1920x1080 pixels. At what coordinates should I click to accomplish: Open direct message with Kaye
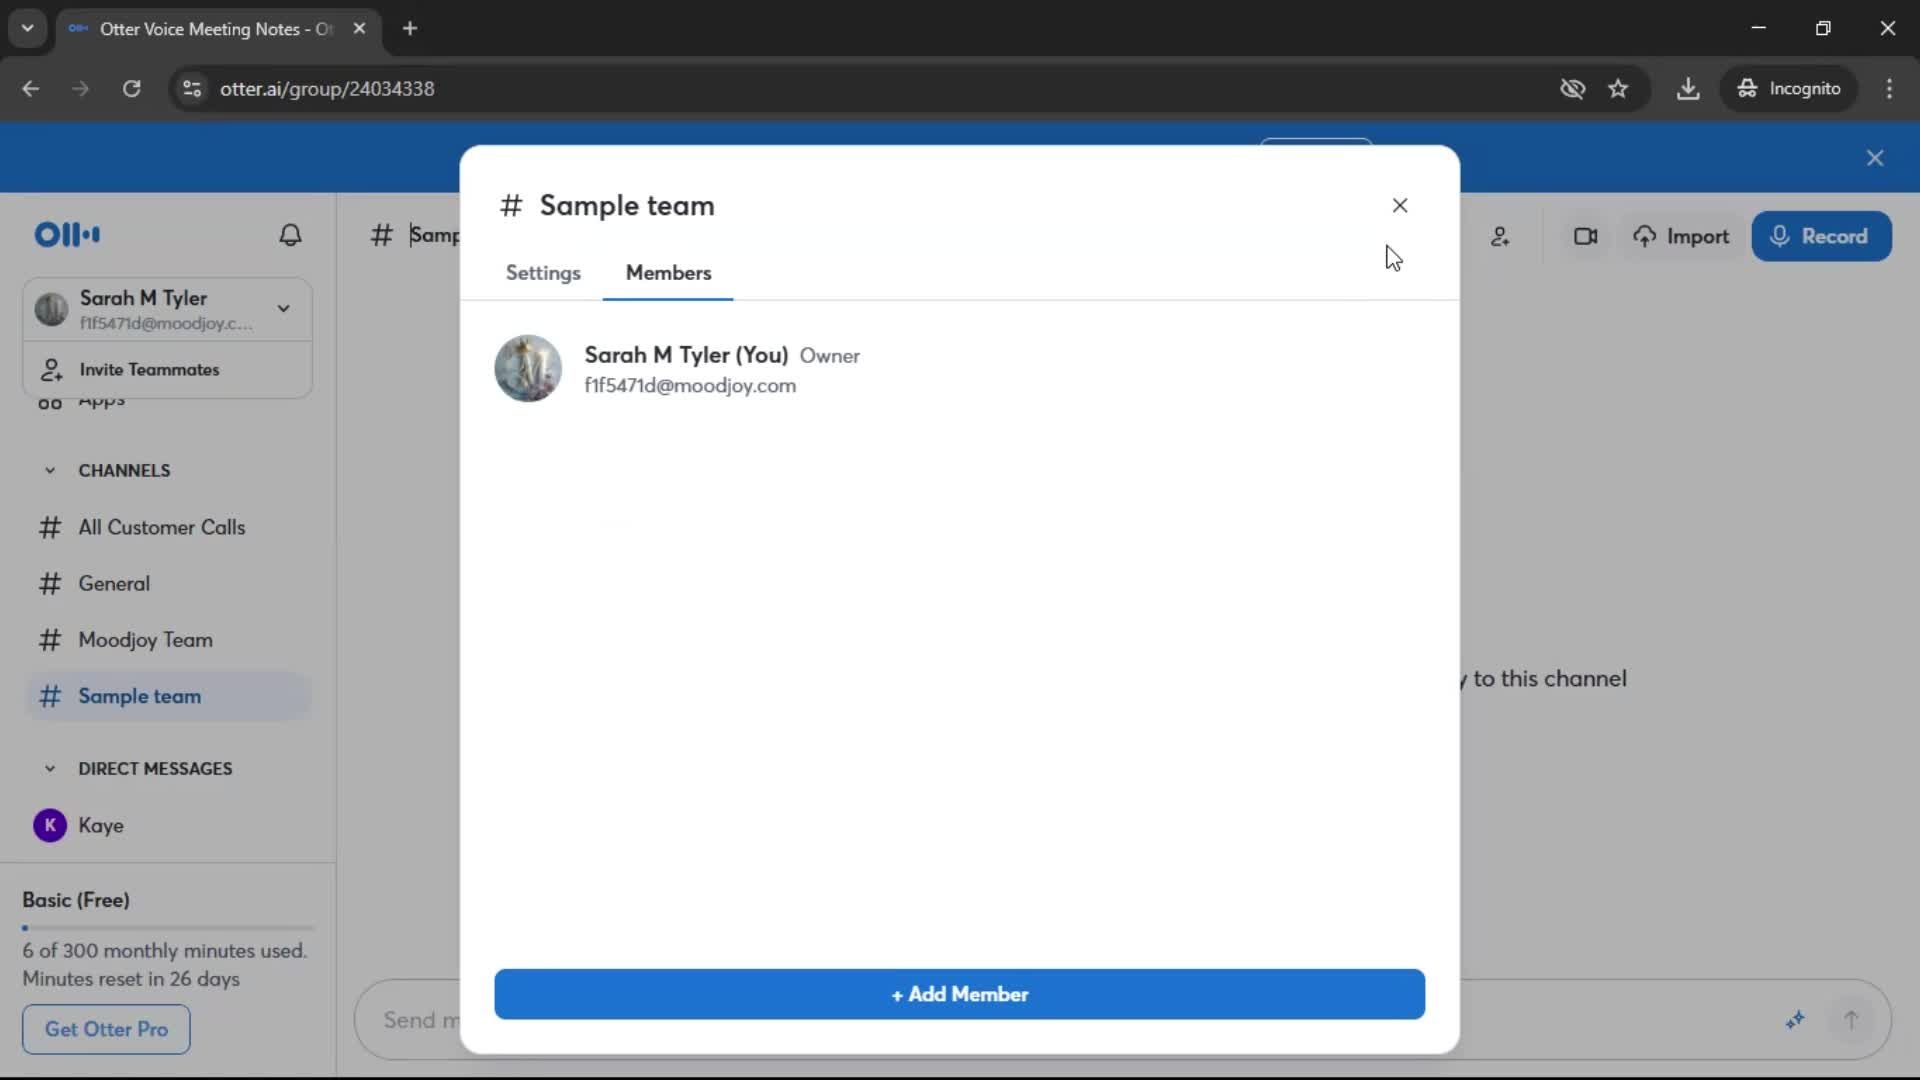click(x=100, y=826)
